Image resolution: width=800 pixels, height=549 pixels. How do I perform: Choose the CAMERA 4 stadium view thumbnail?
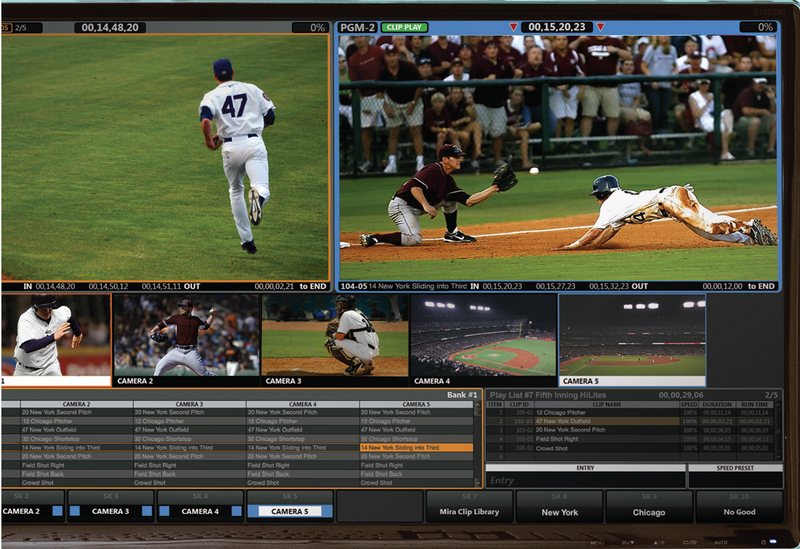(482, 335)
